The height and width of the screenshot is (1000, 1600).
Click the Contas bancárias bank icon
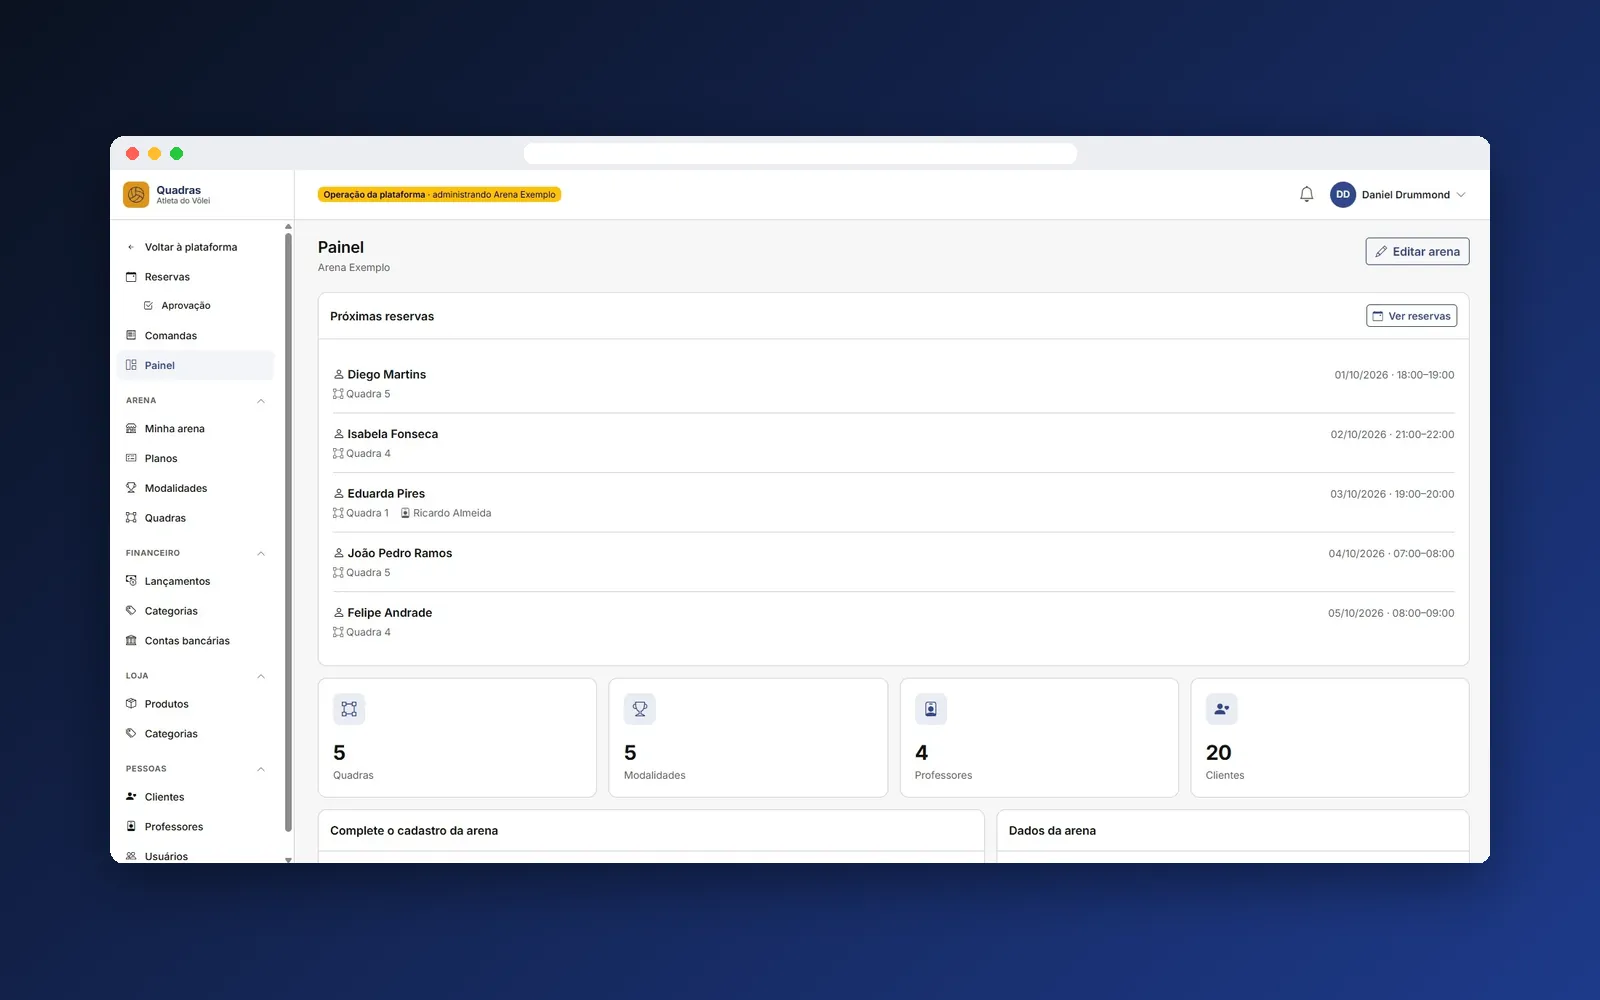point(131,641)
